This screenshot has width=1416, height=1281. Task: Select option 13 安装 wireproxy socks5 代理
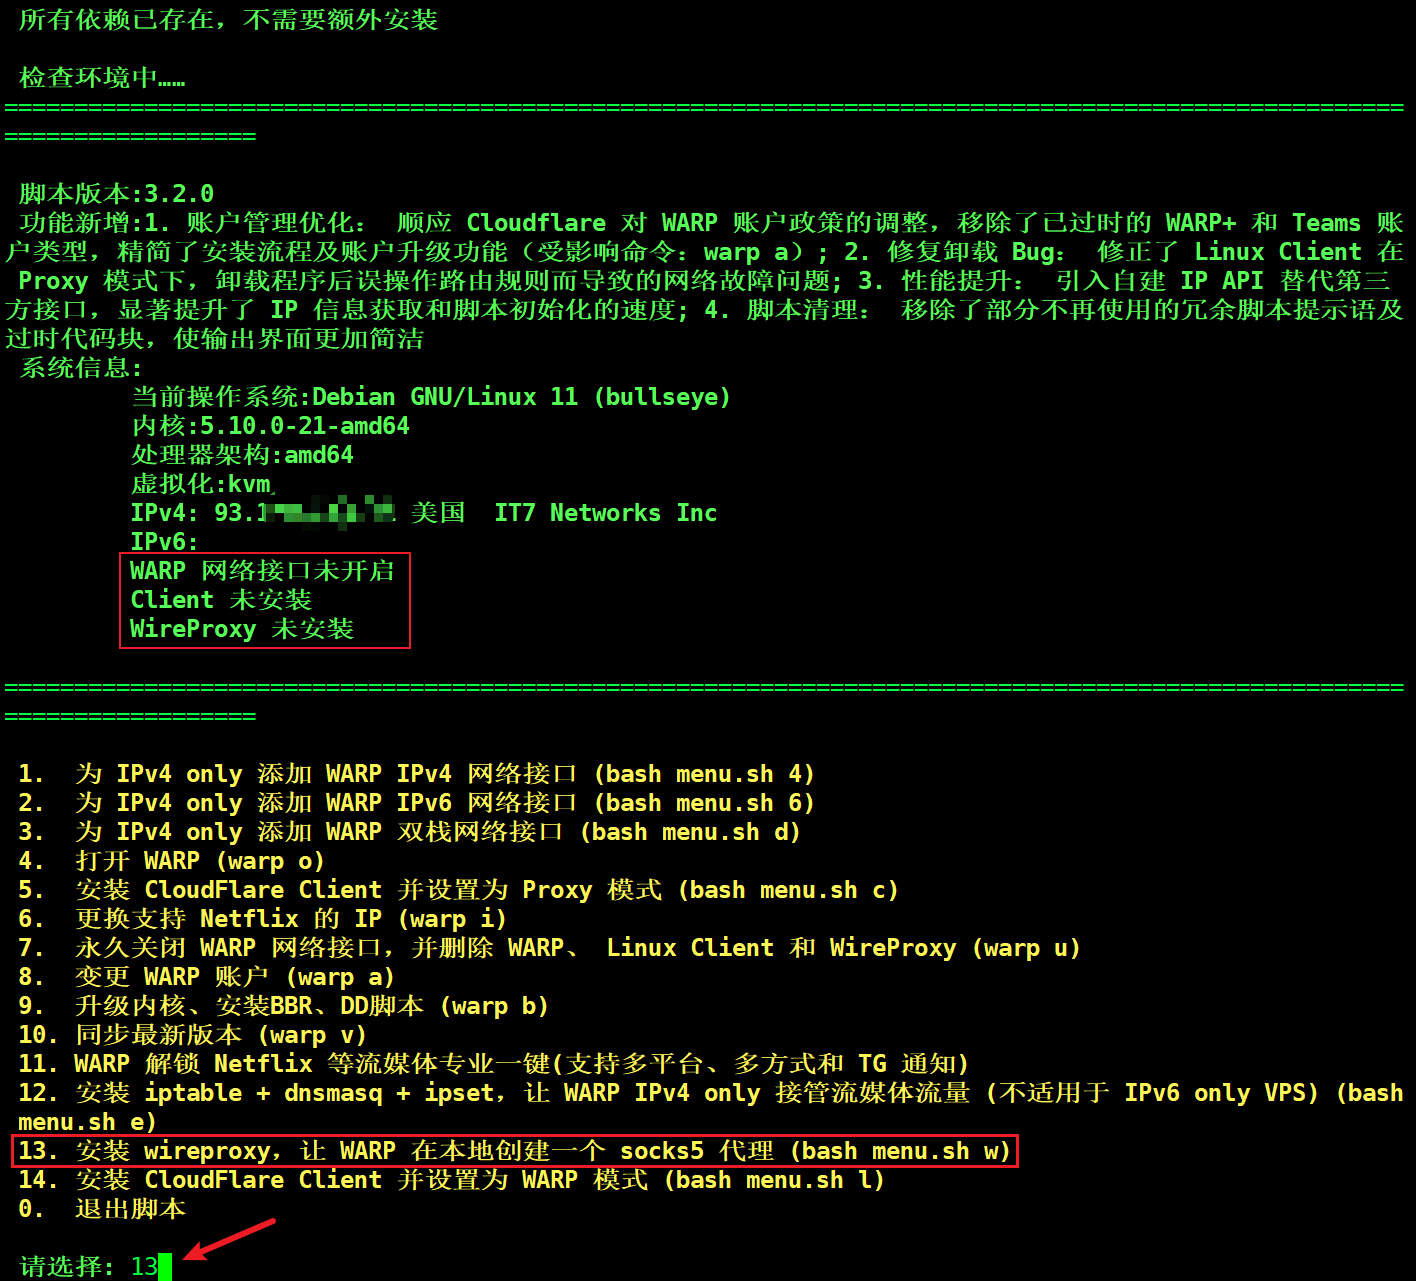514,1151
